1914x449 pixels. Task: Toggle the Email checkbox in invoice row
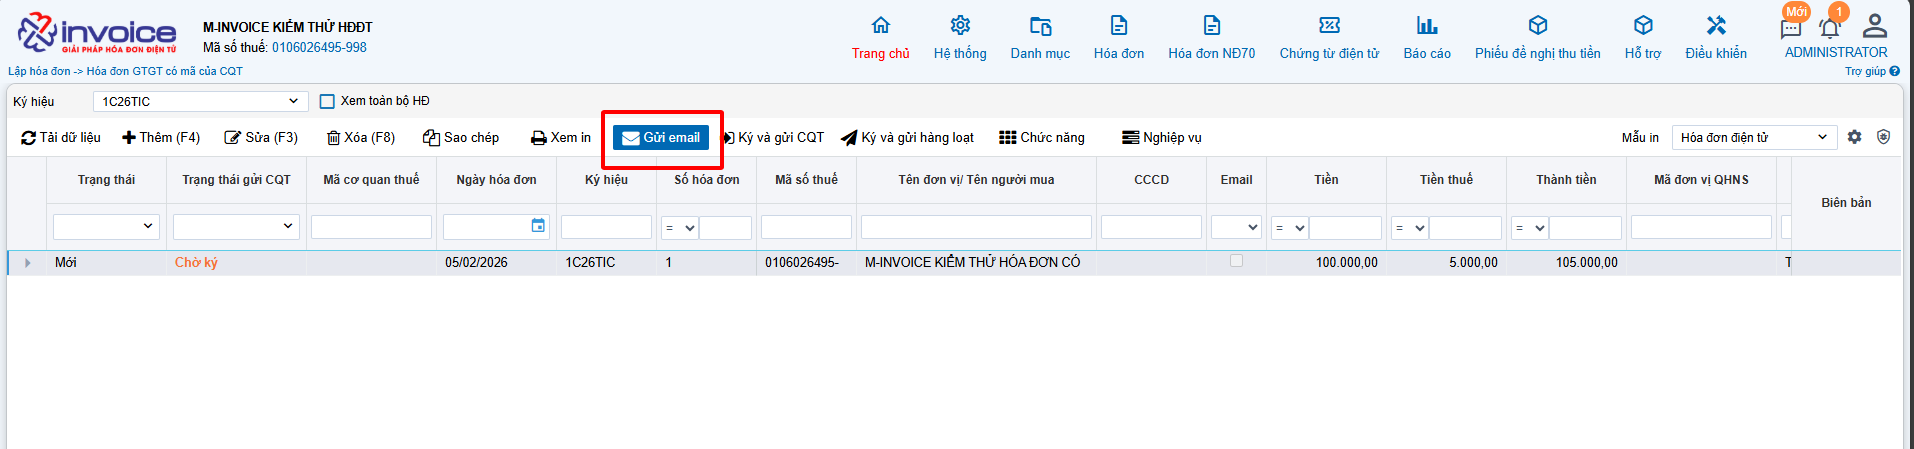pyautogui.click(x=1236, y=261)
